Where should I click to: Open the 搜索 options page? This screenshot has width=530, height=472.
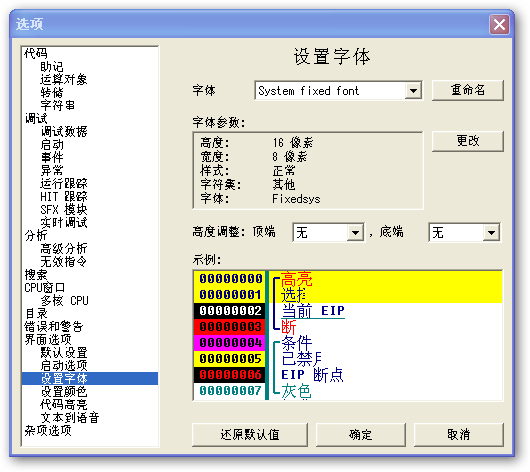click(36, 275)
